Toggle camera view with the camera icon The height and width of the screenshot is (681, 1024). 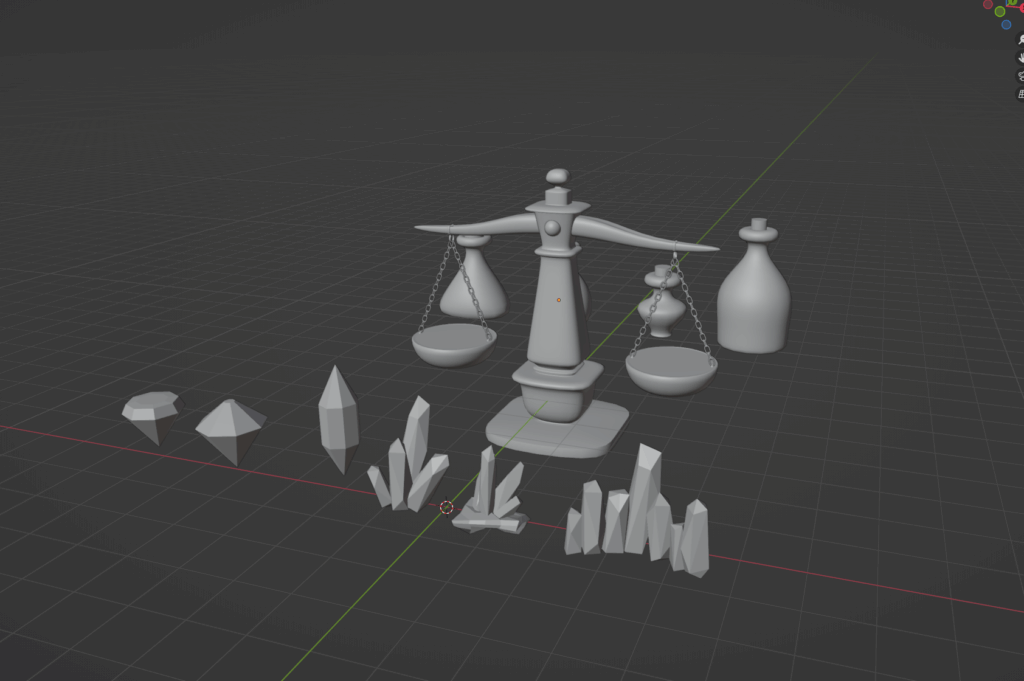1020,75
